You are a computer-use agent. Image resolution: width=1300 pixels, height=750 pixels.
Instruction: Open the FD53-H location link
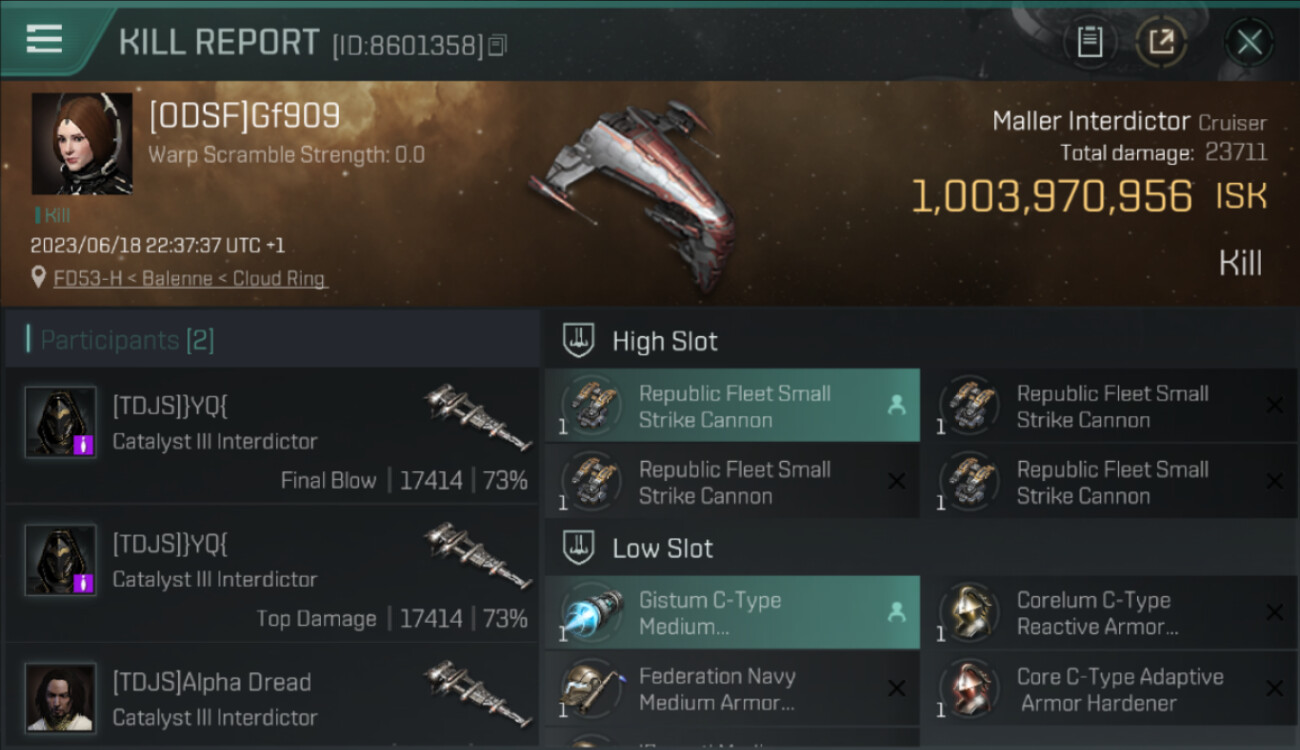point(190,279)
